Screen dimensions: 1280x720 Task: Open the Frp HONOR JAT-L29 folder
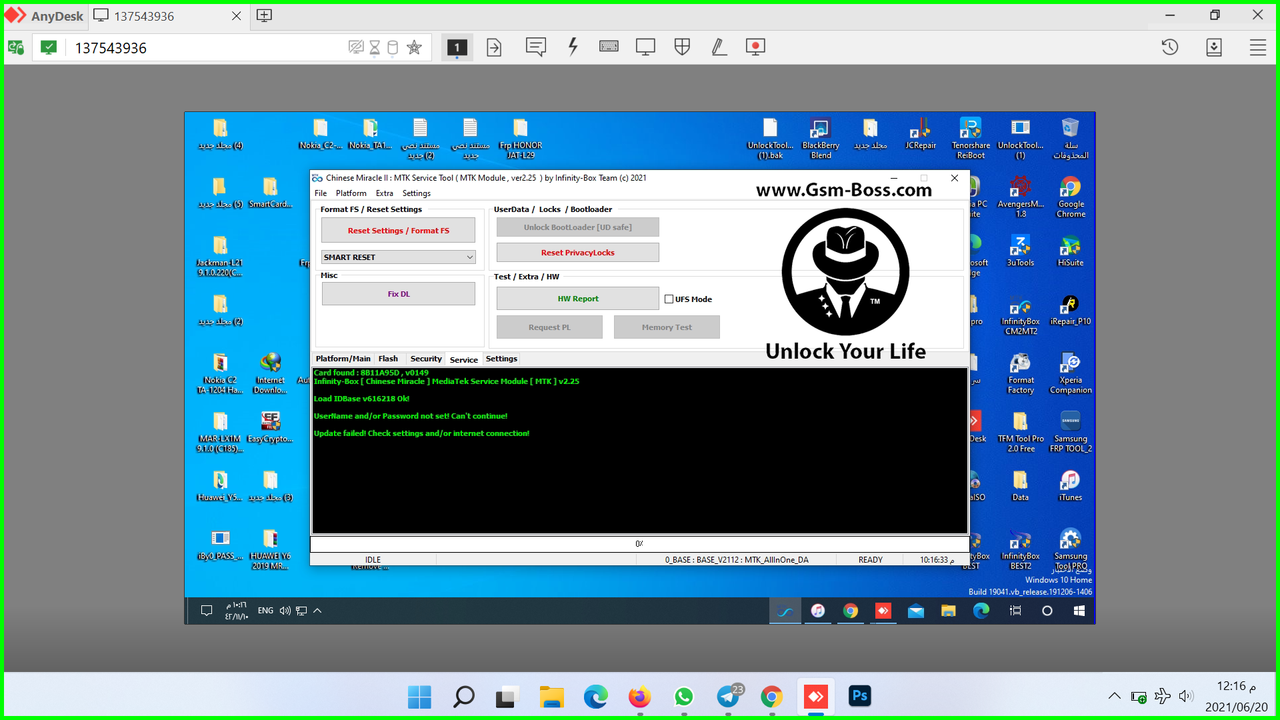[x=520, y=138]
